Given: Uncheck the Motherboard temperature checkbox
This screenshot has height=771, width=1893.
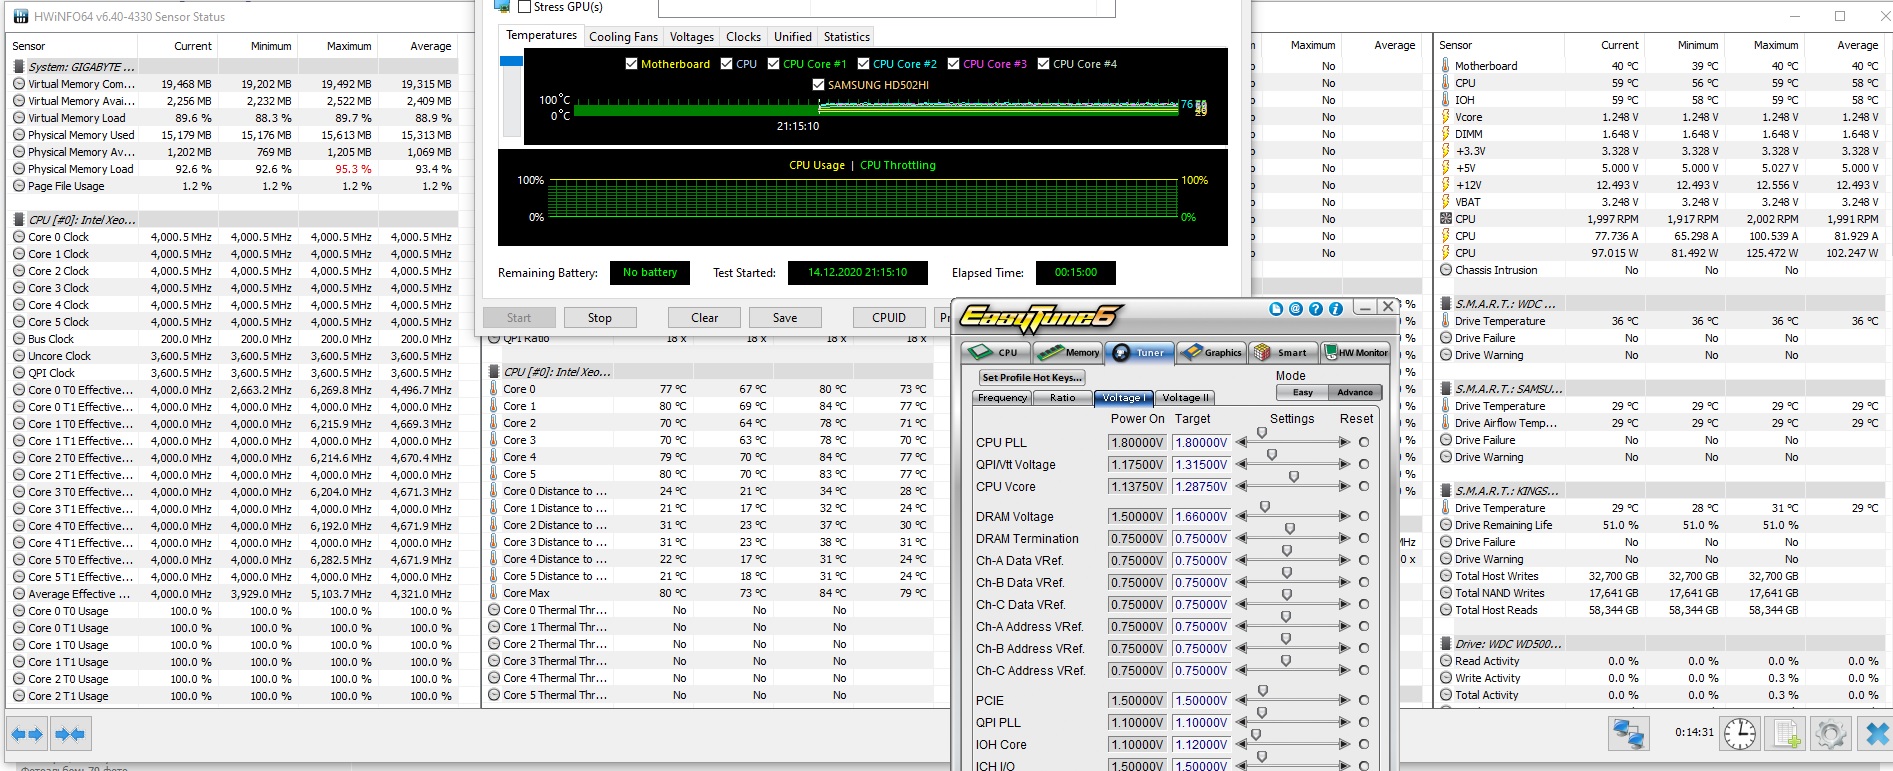Looking at the screenshot, I should pyautogui.click(x=631, y=64).
